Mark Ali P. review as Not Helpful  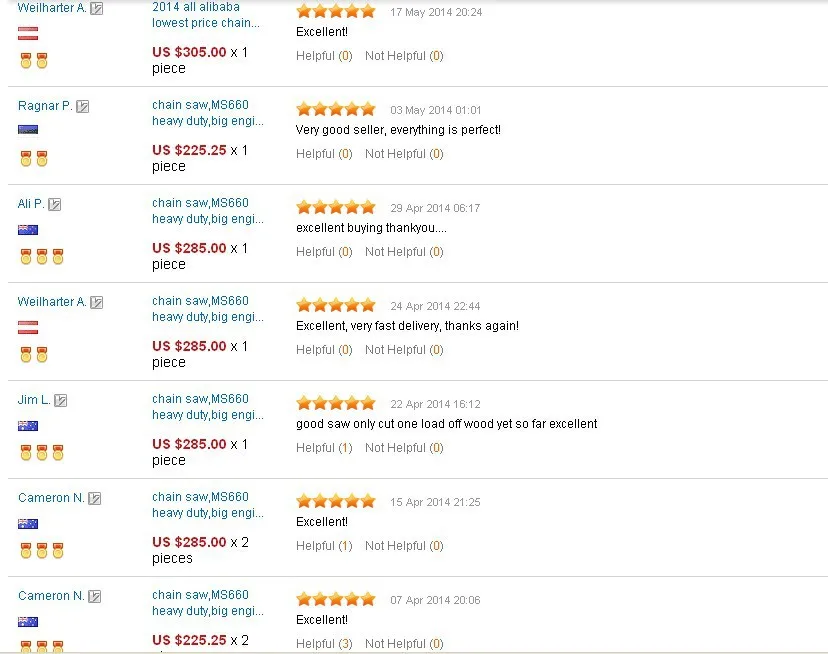tap(404, 252)
